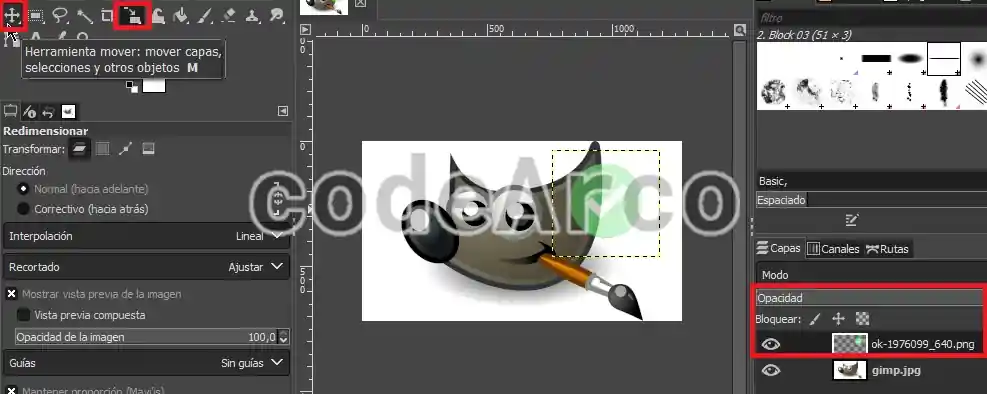Switch to the Device Status tab icon
The image size is (987, 394).
(x=30, y=112)
